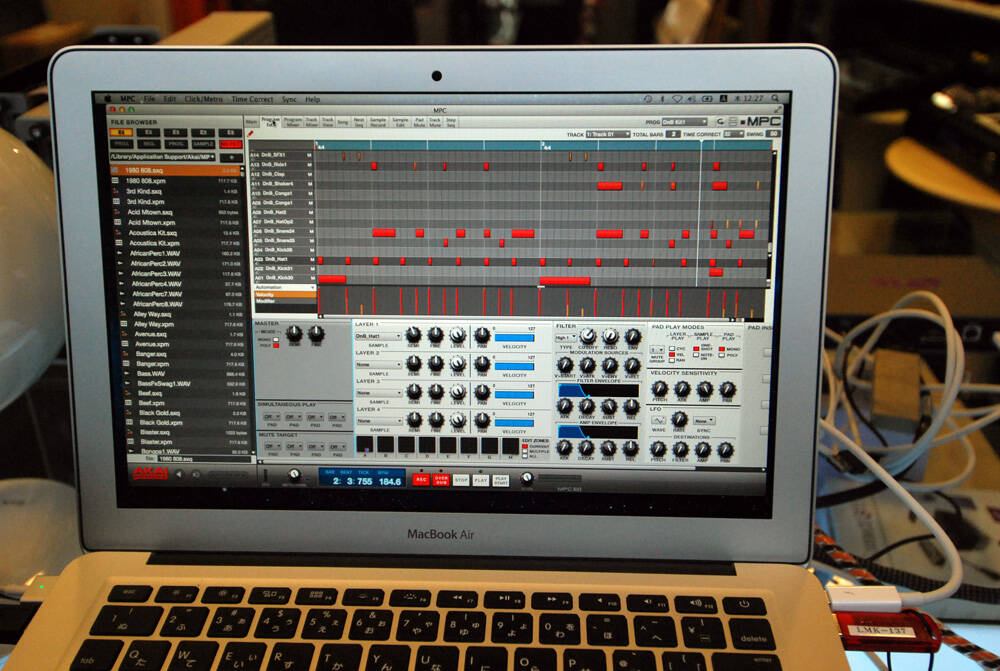1000x671 pixels.
Task: Toggle Layer Play Vel option
Action: 672,355
